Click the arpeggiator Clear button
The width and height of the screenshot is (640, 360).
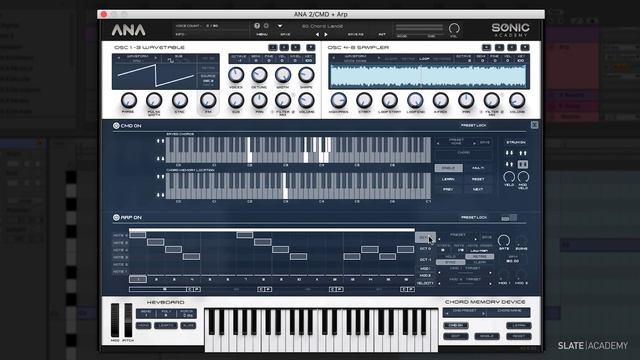point(480,262)
